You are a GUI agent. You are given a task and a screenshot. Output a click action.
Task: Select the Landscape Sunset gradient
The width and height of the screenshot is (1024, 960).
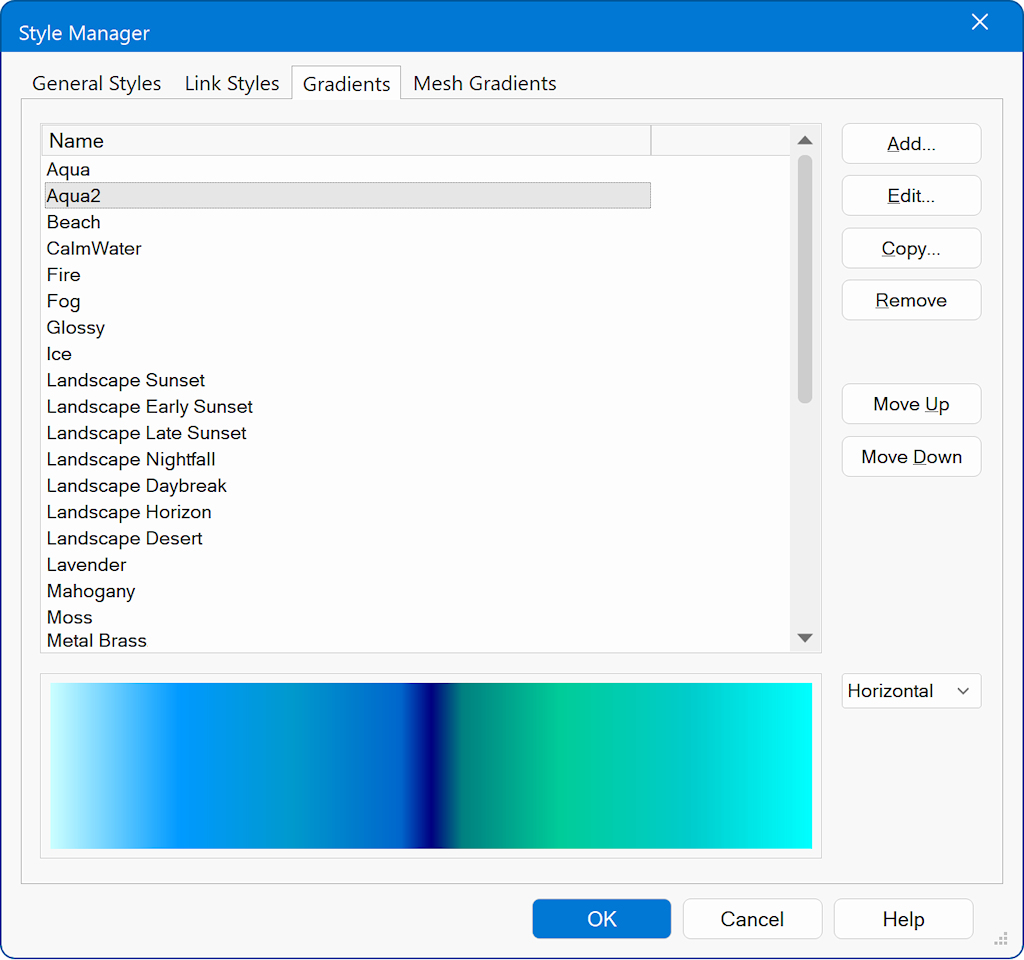pos(126,381)
